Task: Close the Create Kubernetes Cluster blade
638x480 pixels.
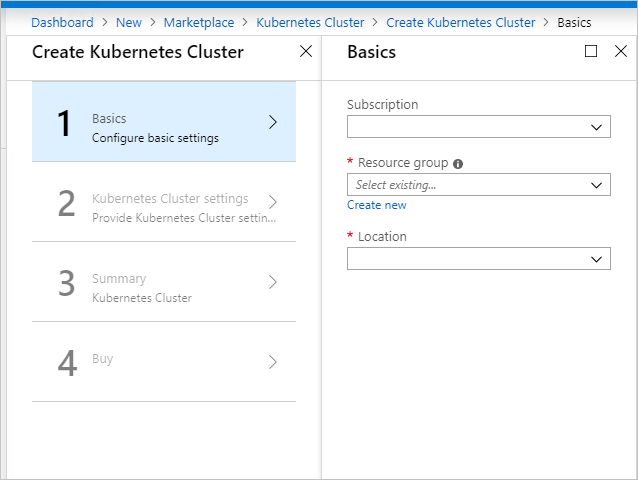Action: coord(306,51)
